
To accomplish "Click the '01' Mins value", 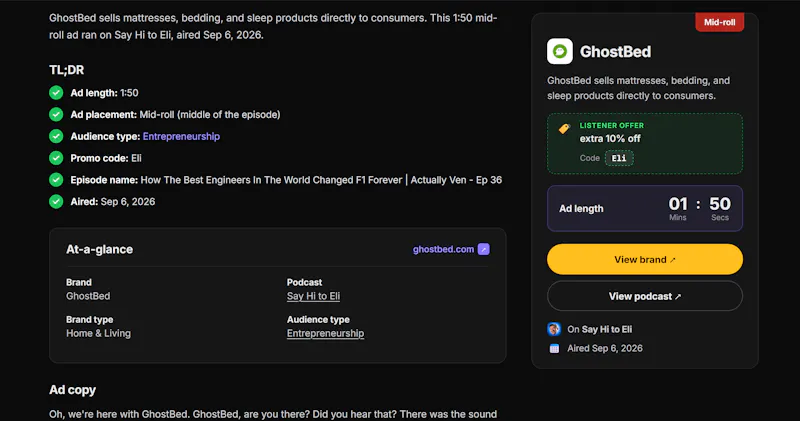I will 678,204.
